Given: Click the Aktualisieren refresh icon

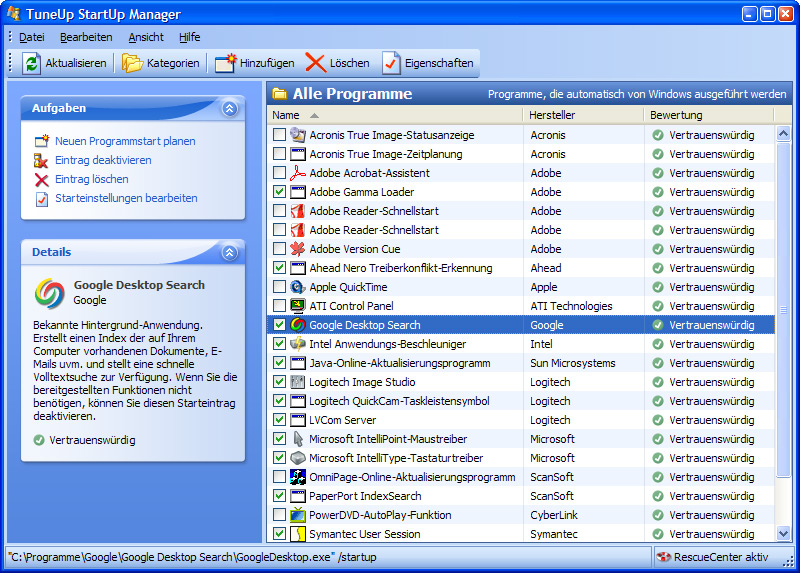Looking at the screenshot, I should [x=31, y=63].
